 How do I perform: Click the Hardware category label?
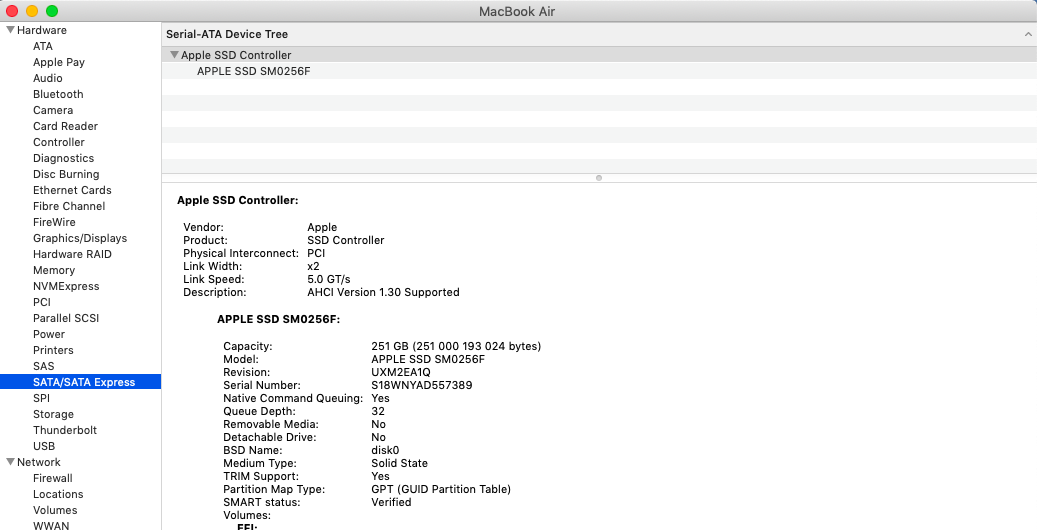pyautogui.click(x=42, y=30)
